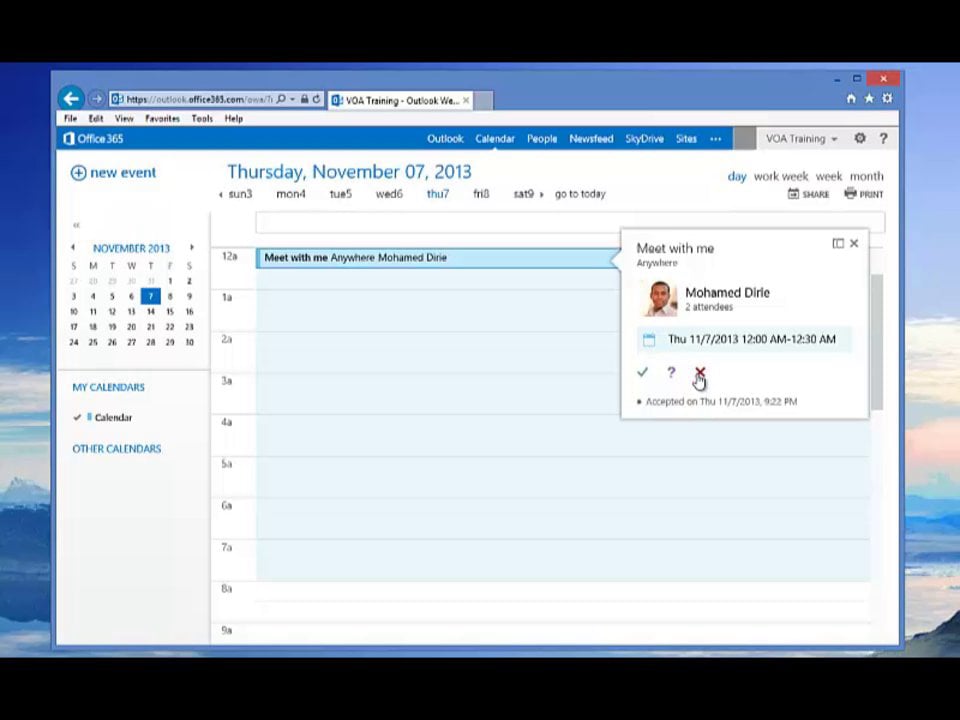Click the Meet with me calendar event
The width and height of the screenshot is (960, 720).
[x=438, y=258]
